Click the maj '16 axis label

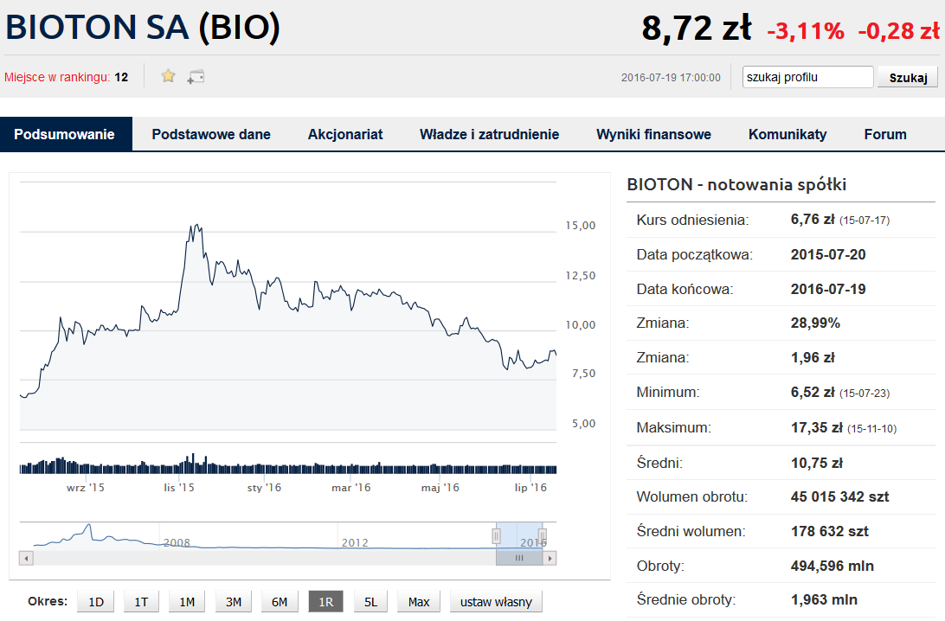point(440,487)
